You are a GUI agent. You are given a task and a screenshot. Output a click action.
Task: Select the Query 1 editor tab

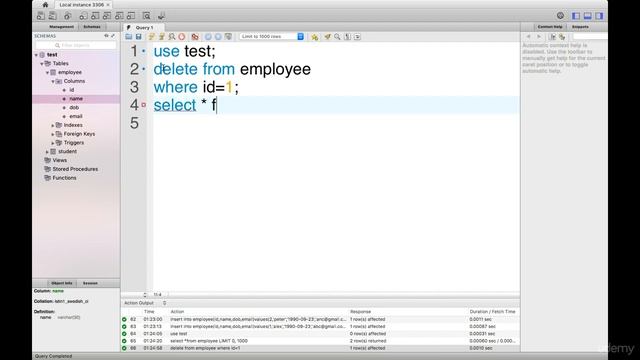click(x=144, y=27)
